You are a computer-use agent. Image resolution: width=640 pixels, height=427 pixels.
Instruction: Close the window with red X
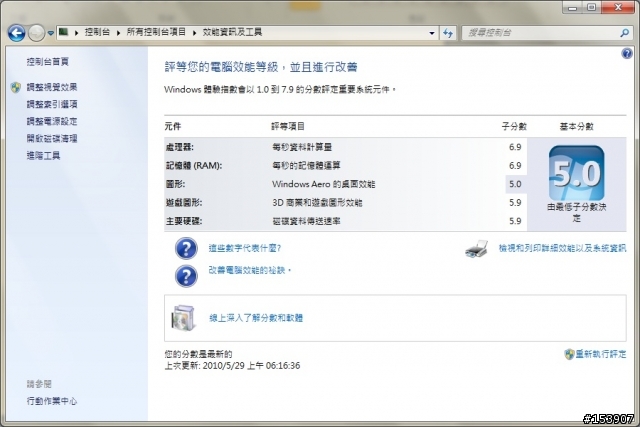618,8
